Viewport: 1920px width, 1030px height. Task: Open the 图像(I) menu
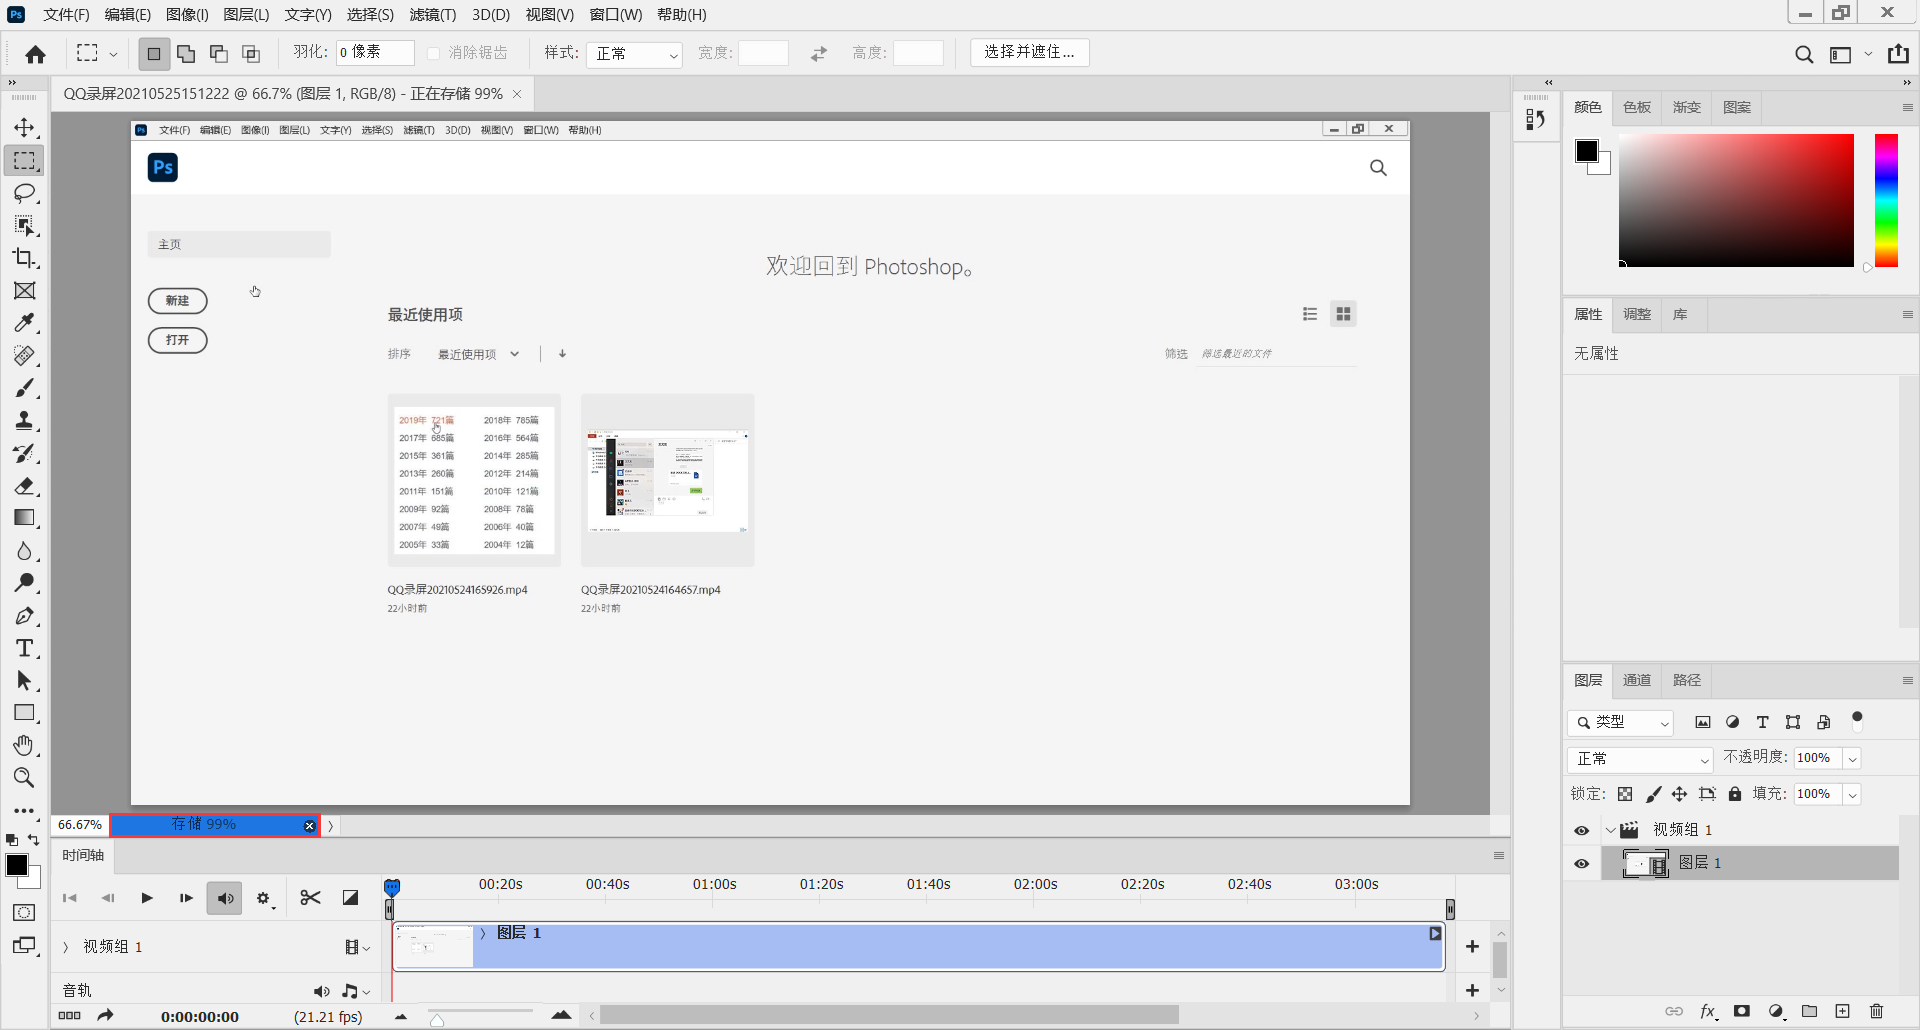pyautogui.click(x=187, y=15)
